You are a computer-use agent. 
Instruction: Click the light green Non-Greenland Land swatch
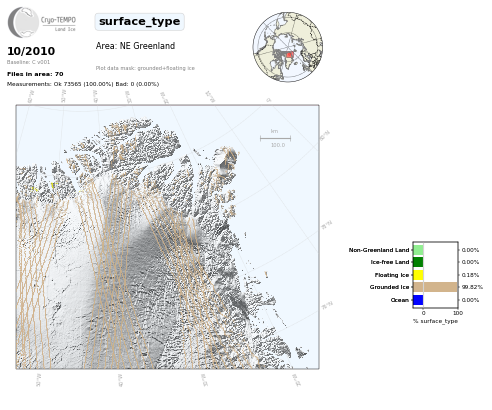click(418, 250)
